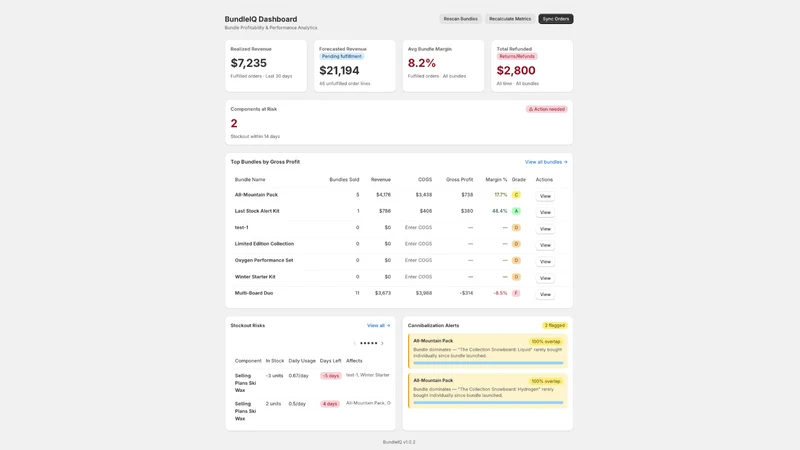Open View all link in Stockout Risks

tap(379, 326)
